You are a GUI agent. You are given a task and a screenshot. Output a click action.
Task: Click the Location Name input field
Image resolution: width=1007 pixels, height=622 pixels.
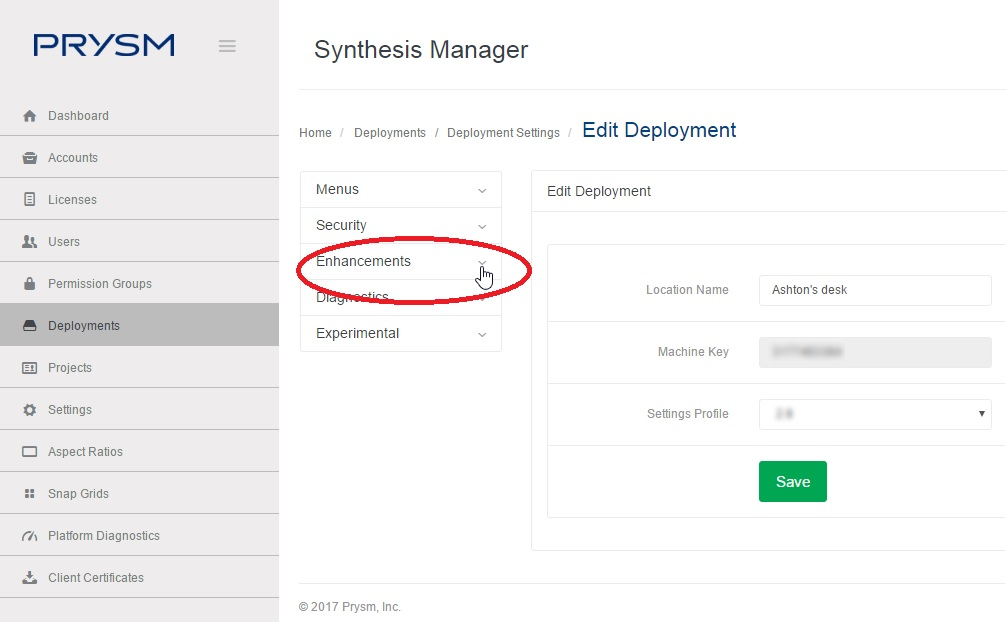click(875, 290)
